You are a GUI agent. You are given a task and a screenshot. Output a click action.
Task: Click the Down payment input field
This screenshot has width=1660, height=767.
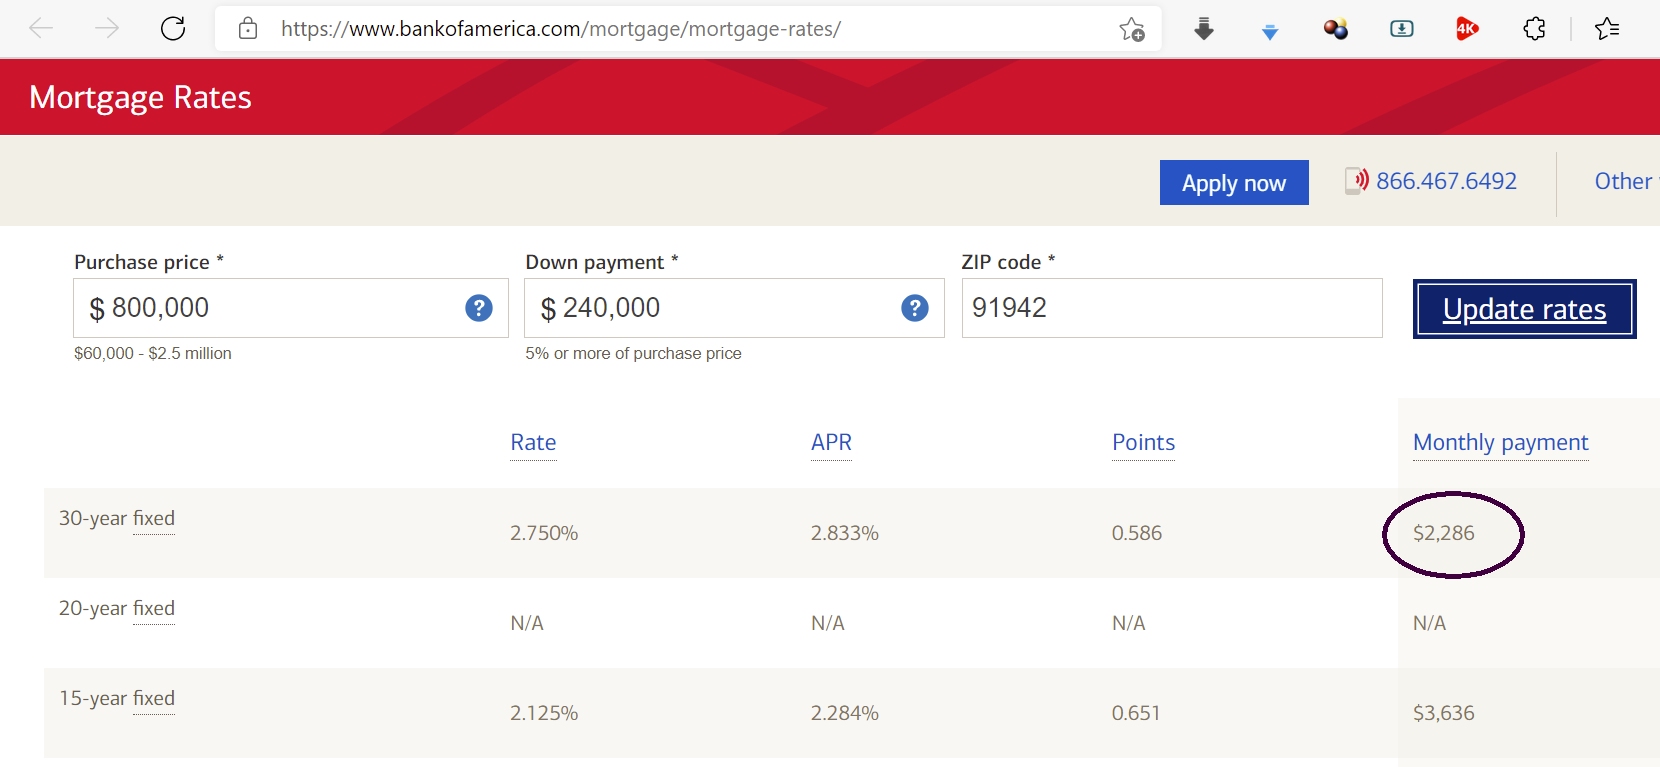coord(734,308)
